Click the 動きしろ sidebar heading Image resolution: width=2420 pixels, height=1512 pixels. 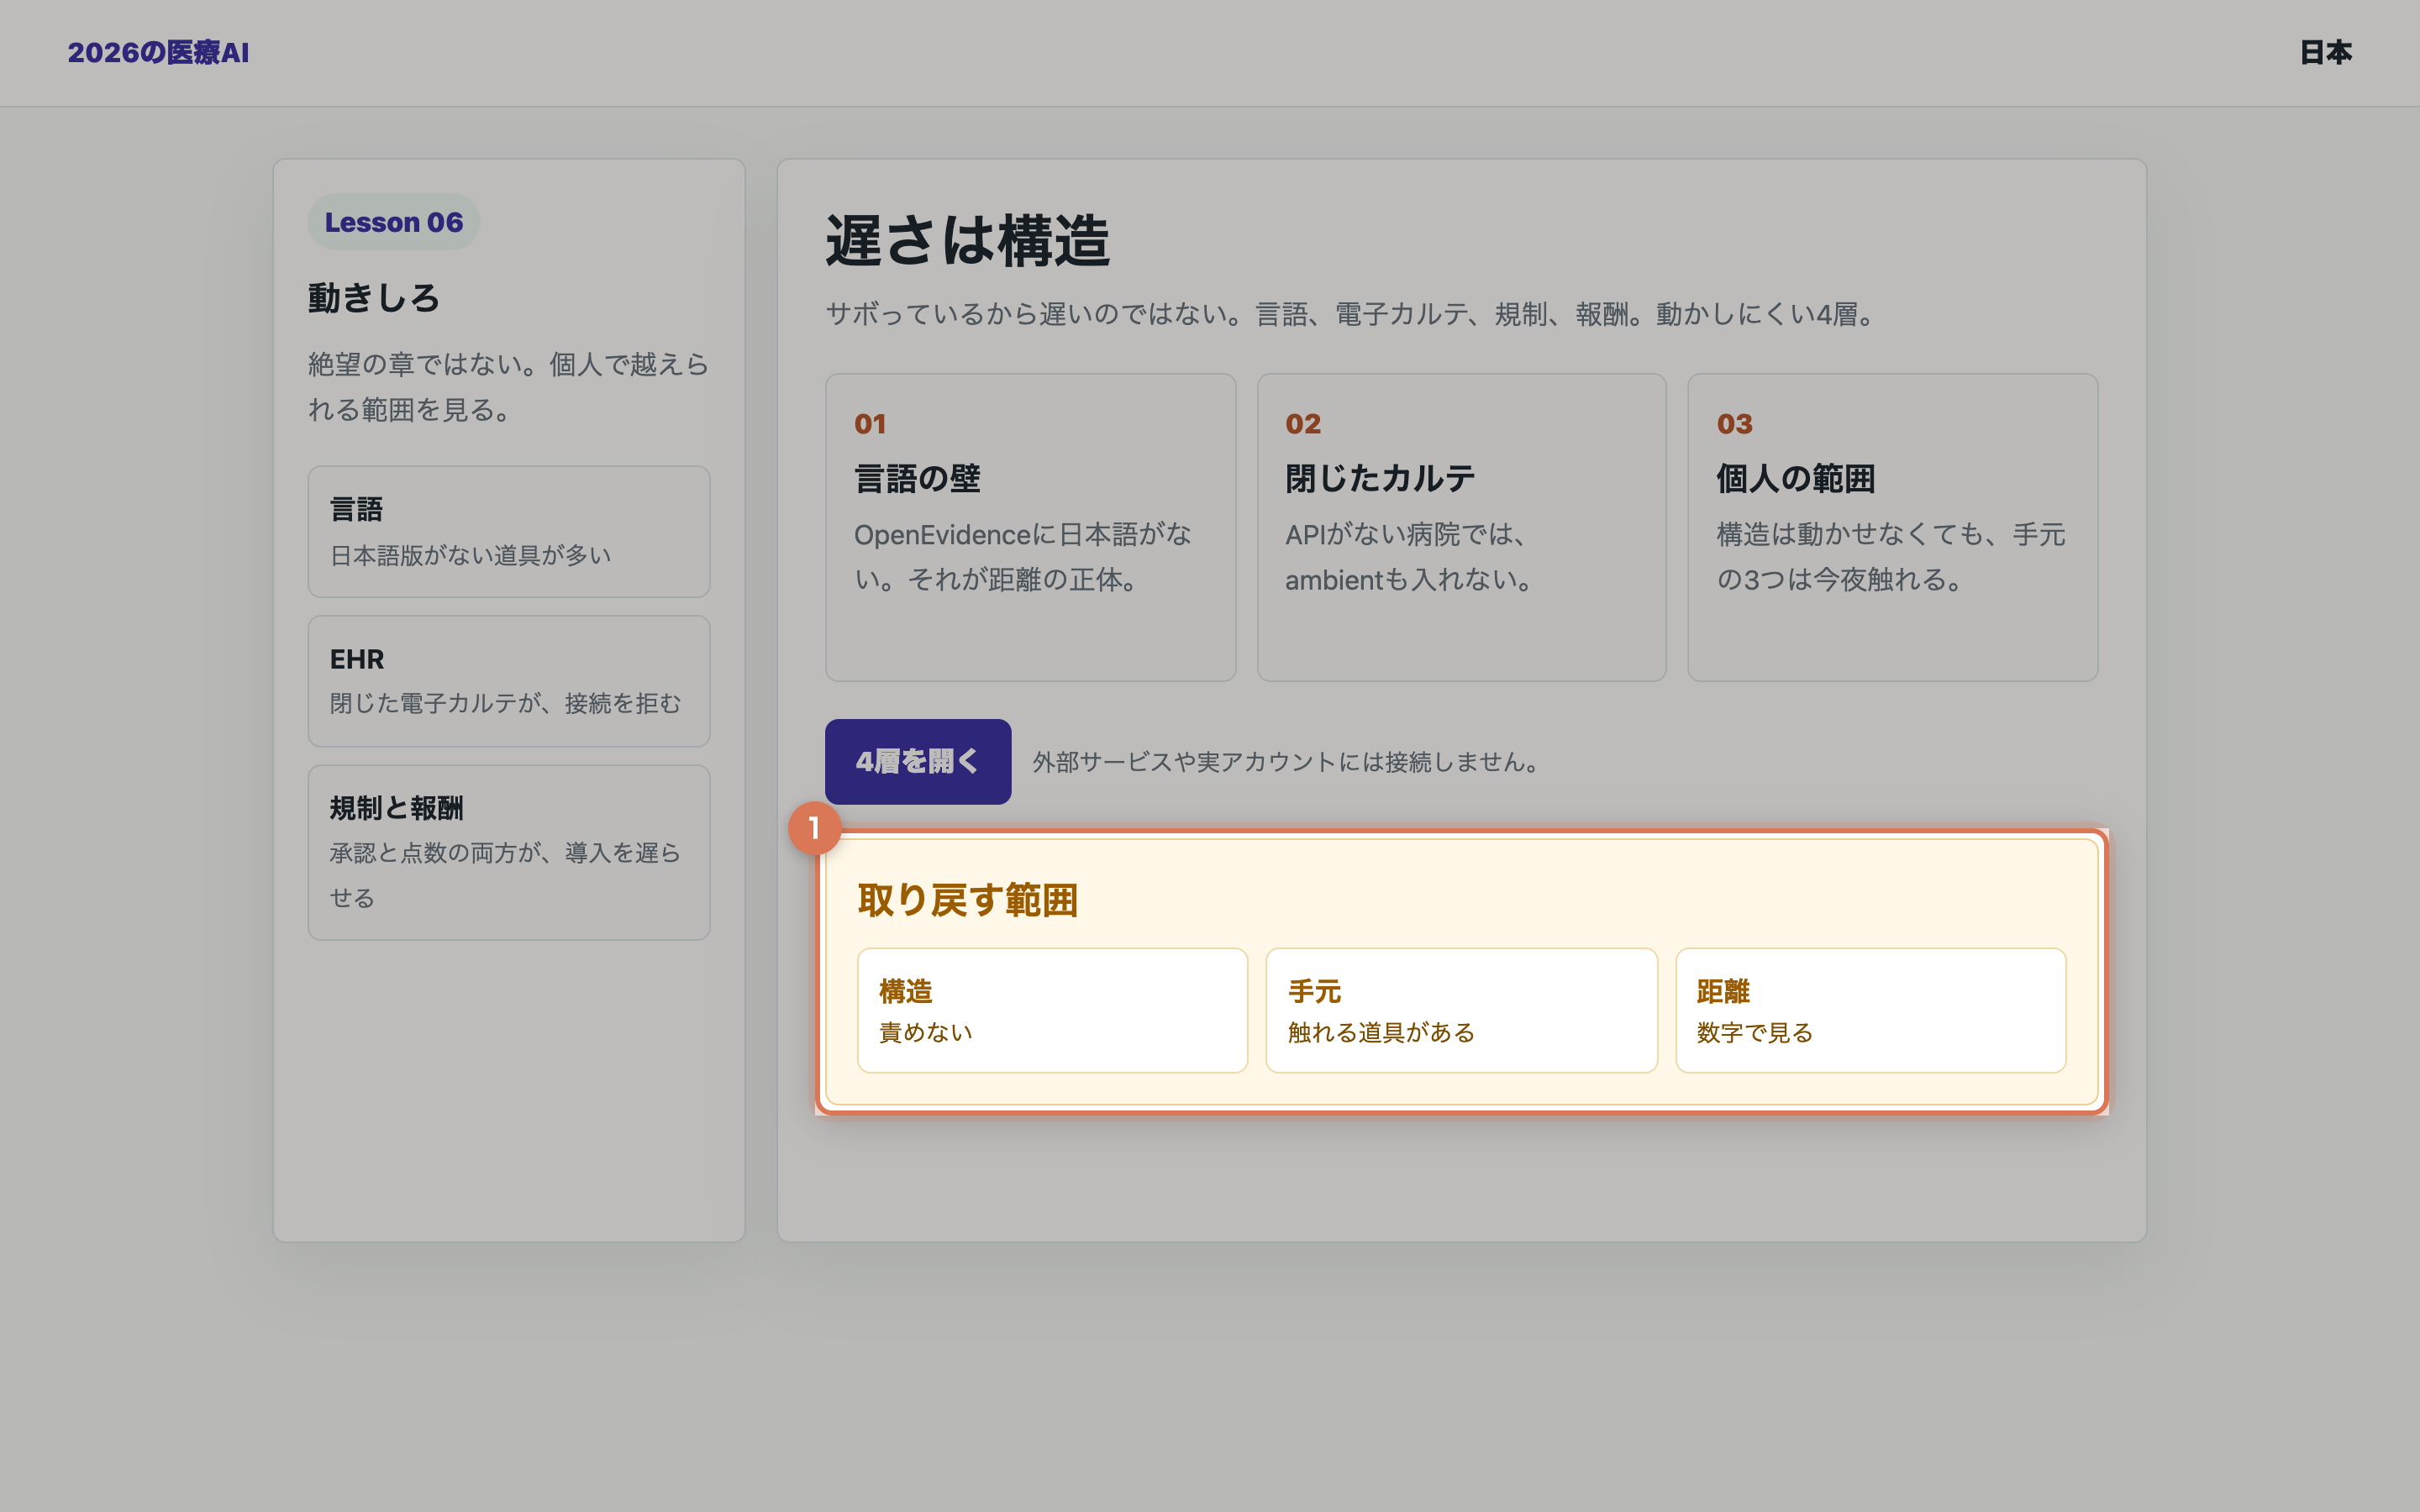coord(373,298)
